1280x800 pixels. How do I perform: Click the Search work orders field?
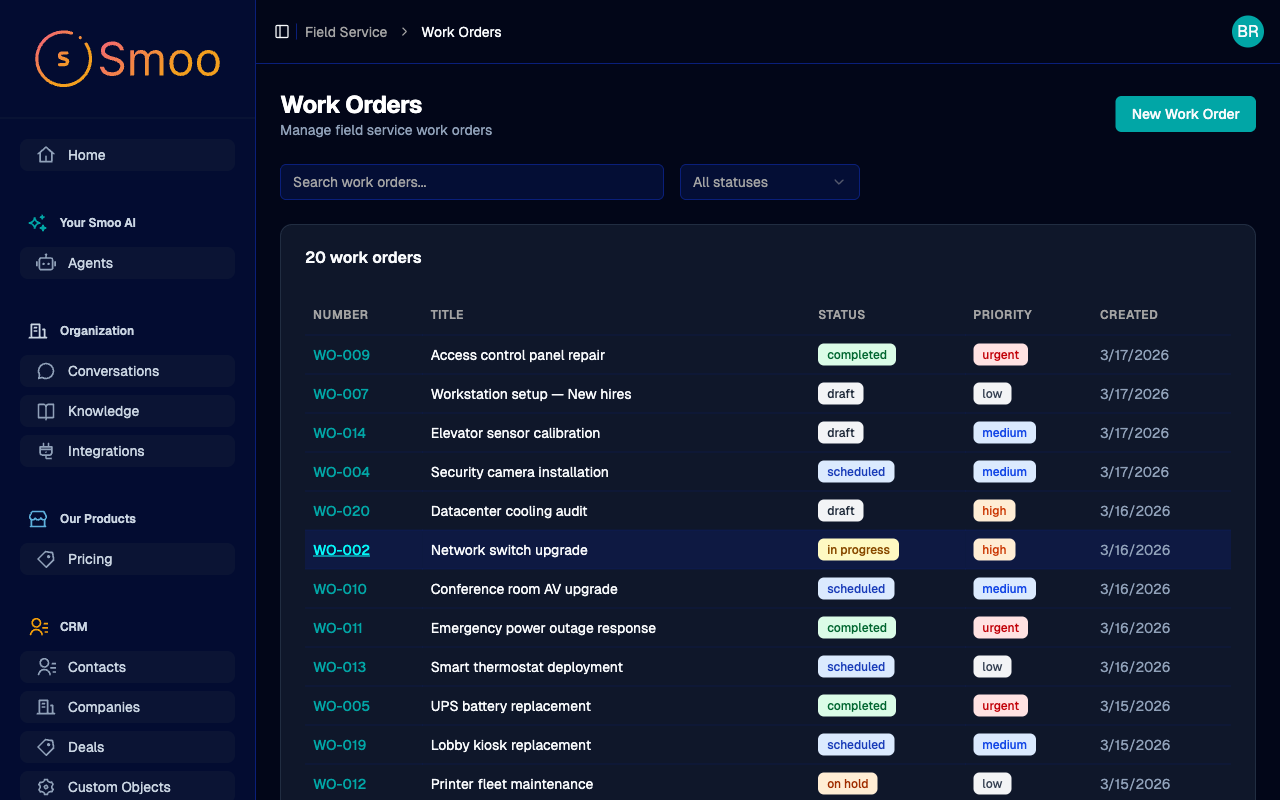tap(471, 182)
